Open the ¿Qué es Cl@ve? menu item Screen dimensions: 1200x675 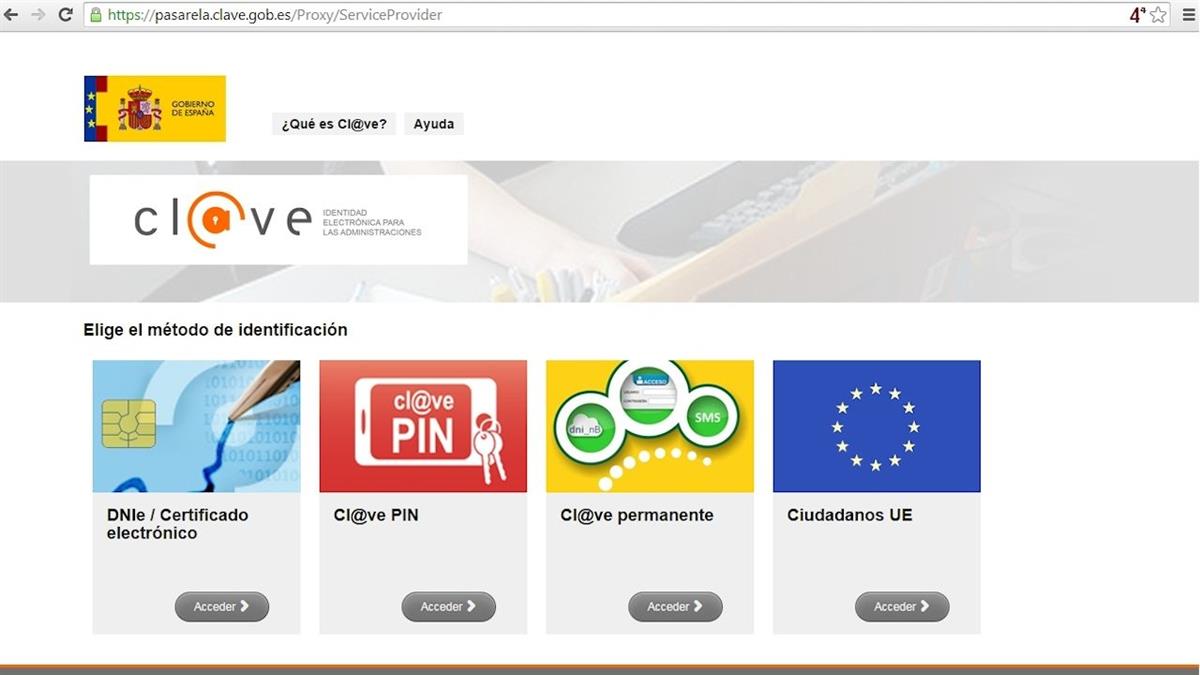click(x=334, y=124)
